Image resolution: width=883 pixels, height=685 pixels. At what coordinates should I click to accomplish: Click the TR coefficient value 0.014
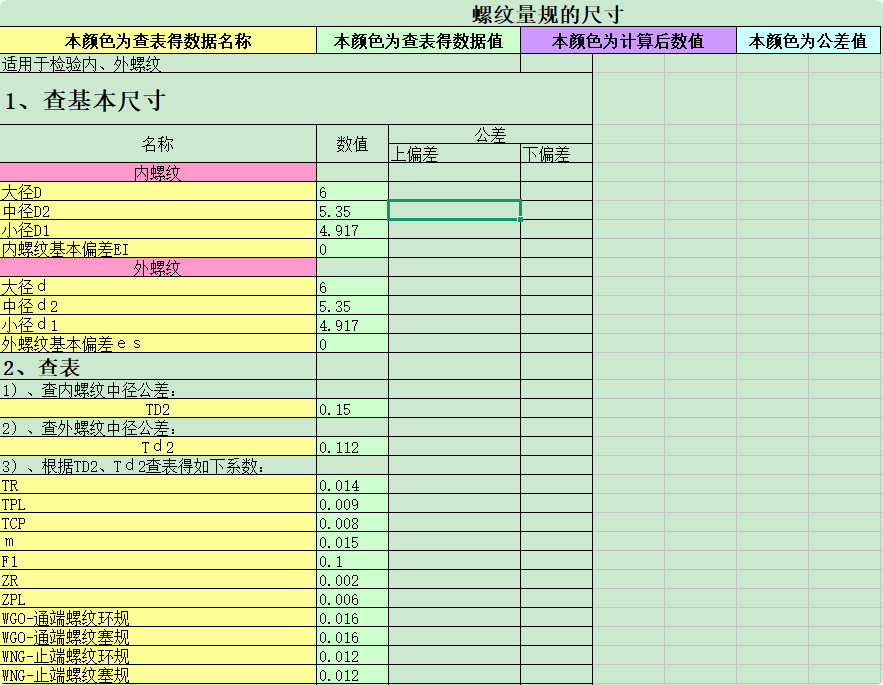[352, 485]
